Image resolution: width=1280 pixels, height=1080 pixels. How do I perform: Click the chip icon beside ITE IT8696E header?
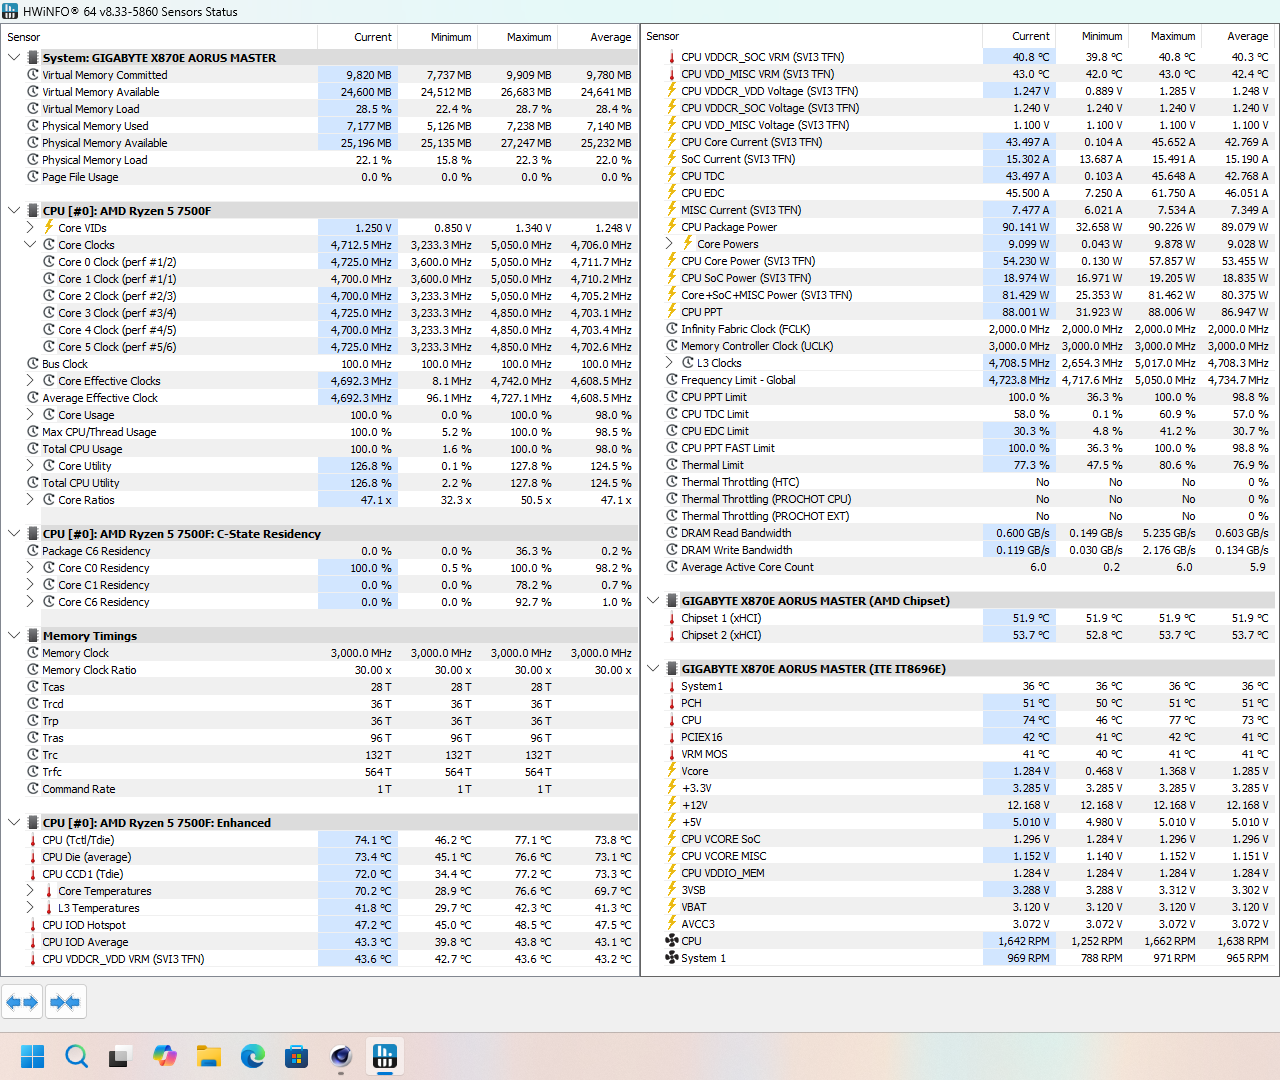tap(672, 669)
